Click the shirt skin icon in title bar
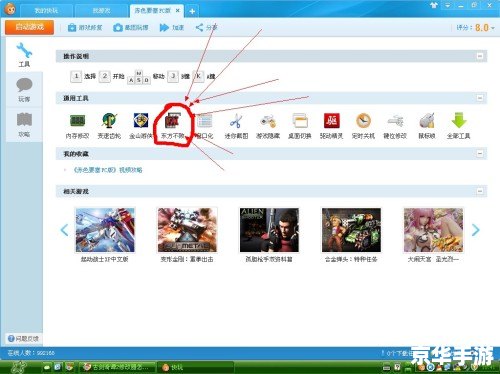This screenshot has height=374, width=500. [434, 5]
